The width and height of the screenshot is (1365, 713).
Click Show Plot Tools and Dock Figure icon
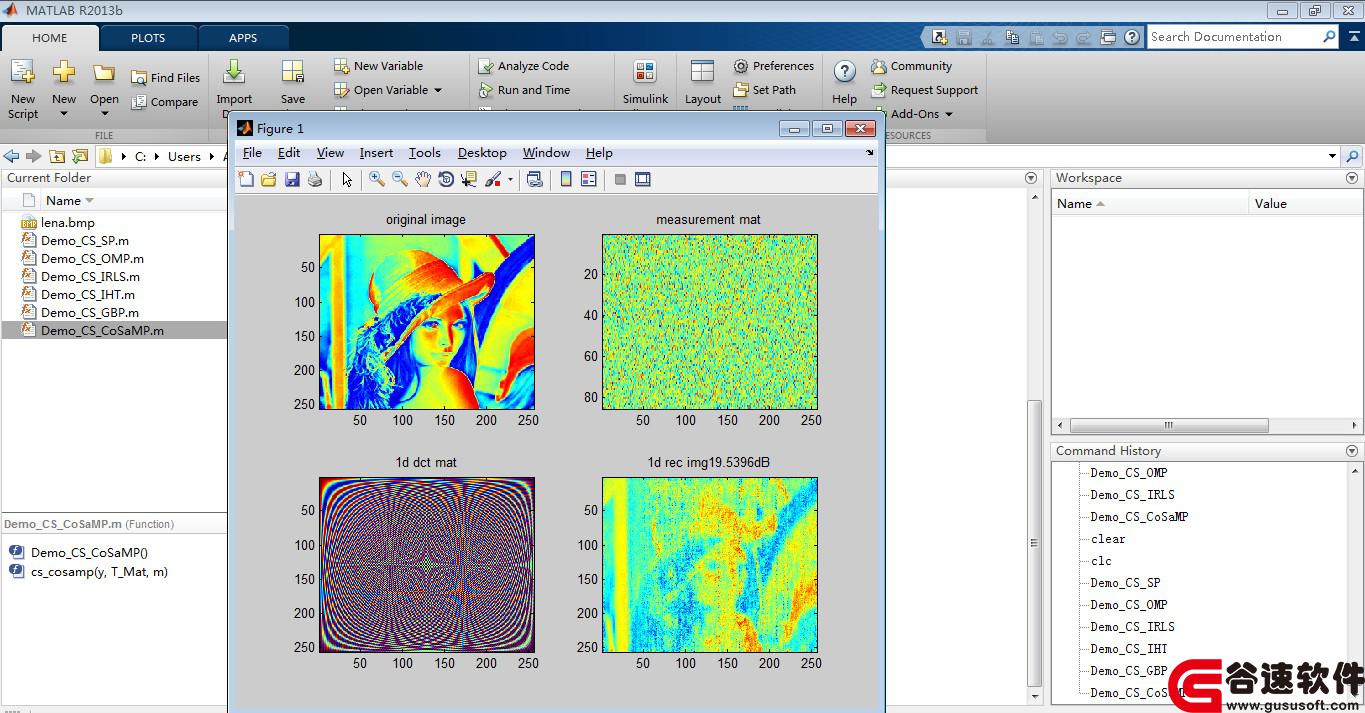pyautogui.click(x=643, y=179)
